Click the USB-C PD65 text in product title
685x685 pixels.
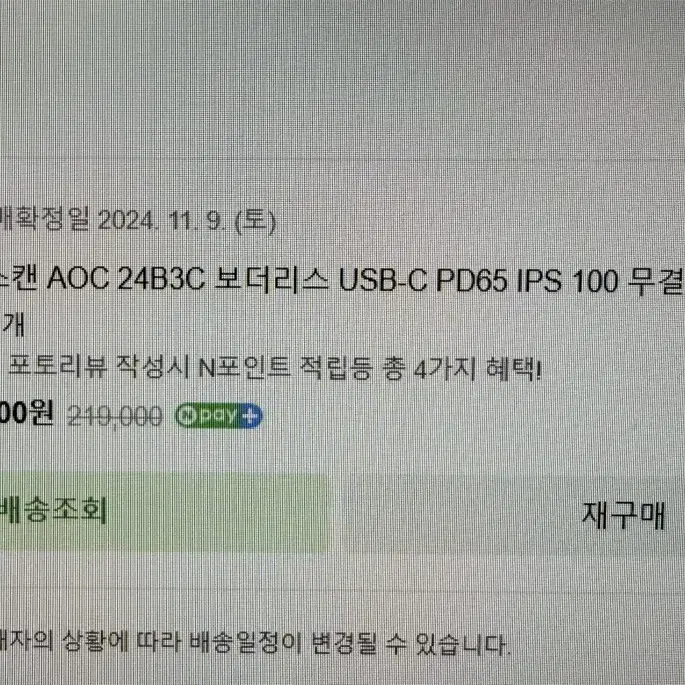pos(423,280)
